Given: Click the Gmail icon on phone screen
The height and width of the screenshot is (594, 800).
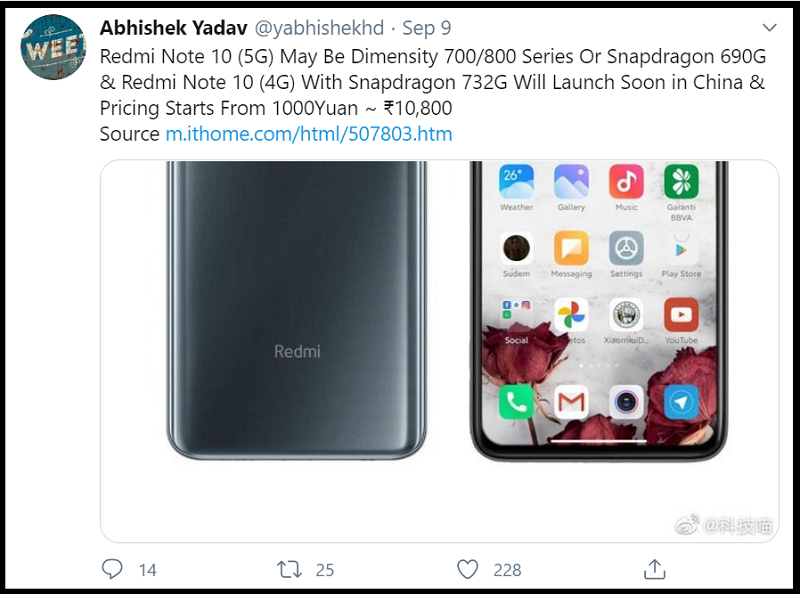Looking at the screenshot, I should pos(571,401).
